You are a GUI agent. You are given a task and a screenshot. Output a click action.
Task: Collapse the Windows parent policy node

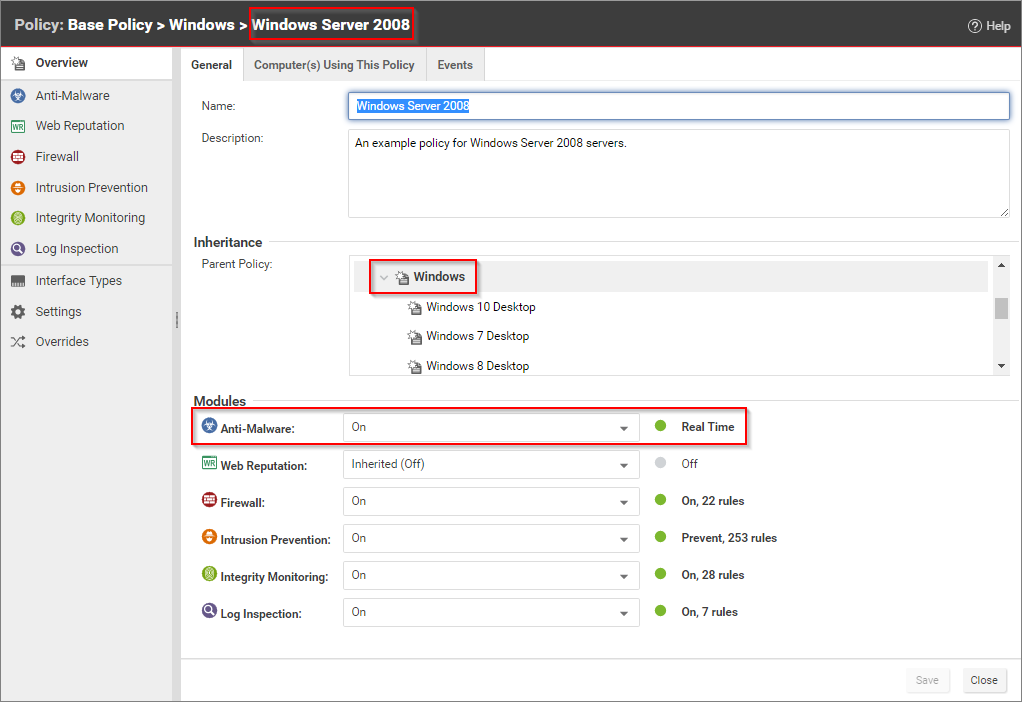pyautogui.click(x=384, y=277)
